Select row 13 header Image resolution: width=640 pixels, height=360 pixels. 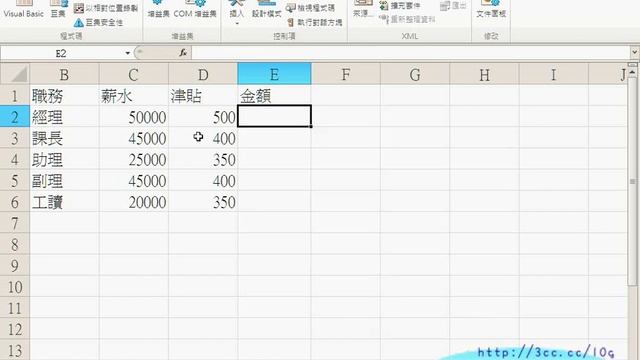point(15,350)
